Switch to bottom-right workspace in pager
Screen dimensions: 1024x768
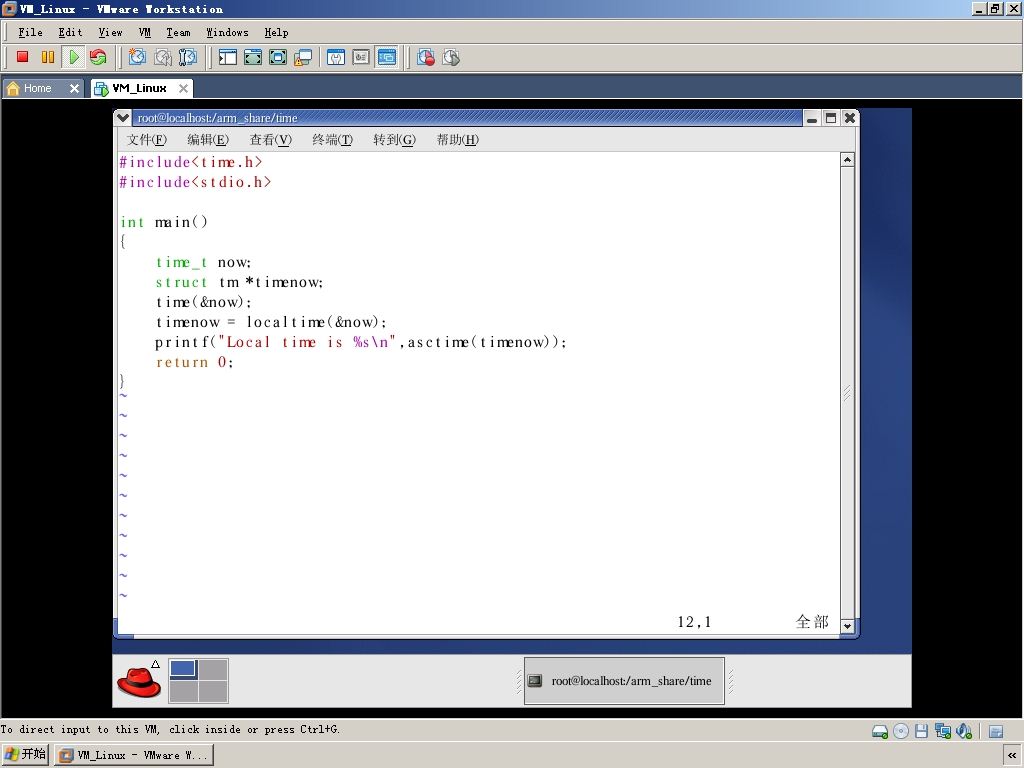coord(213,692)
